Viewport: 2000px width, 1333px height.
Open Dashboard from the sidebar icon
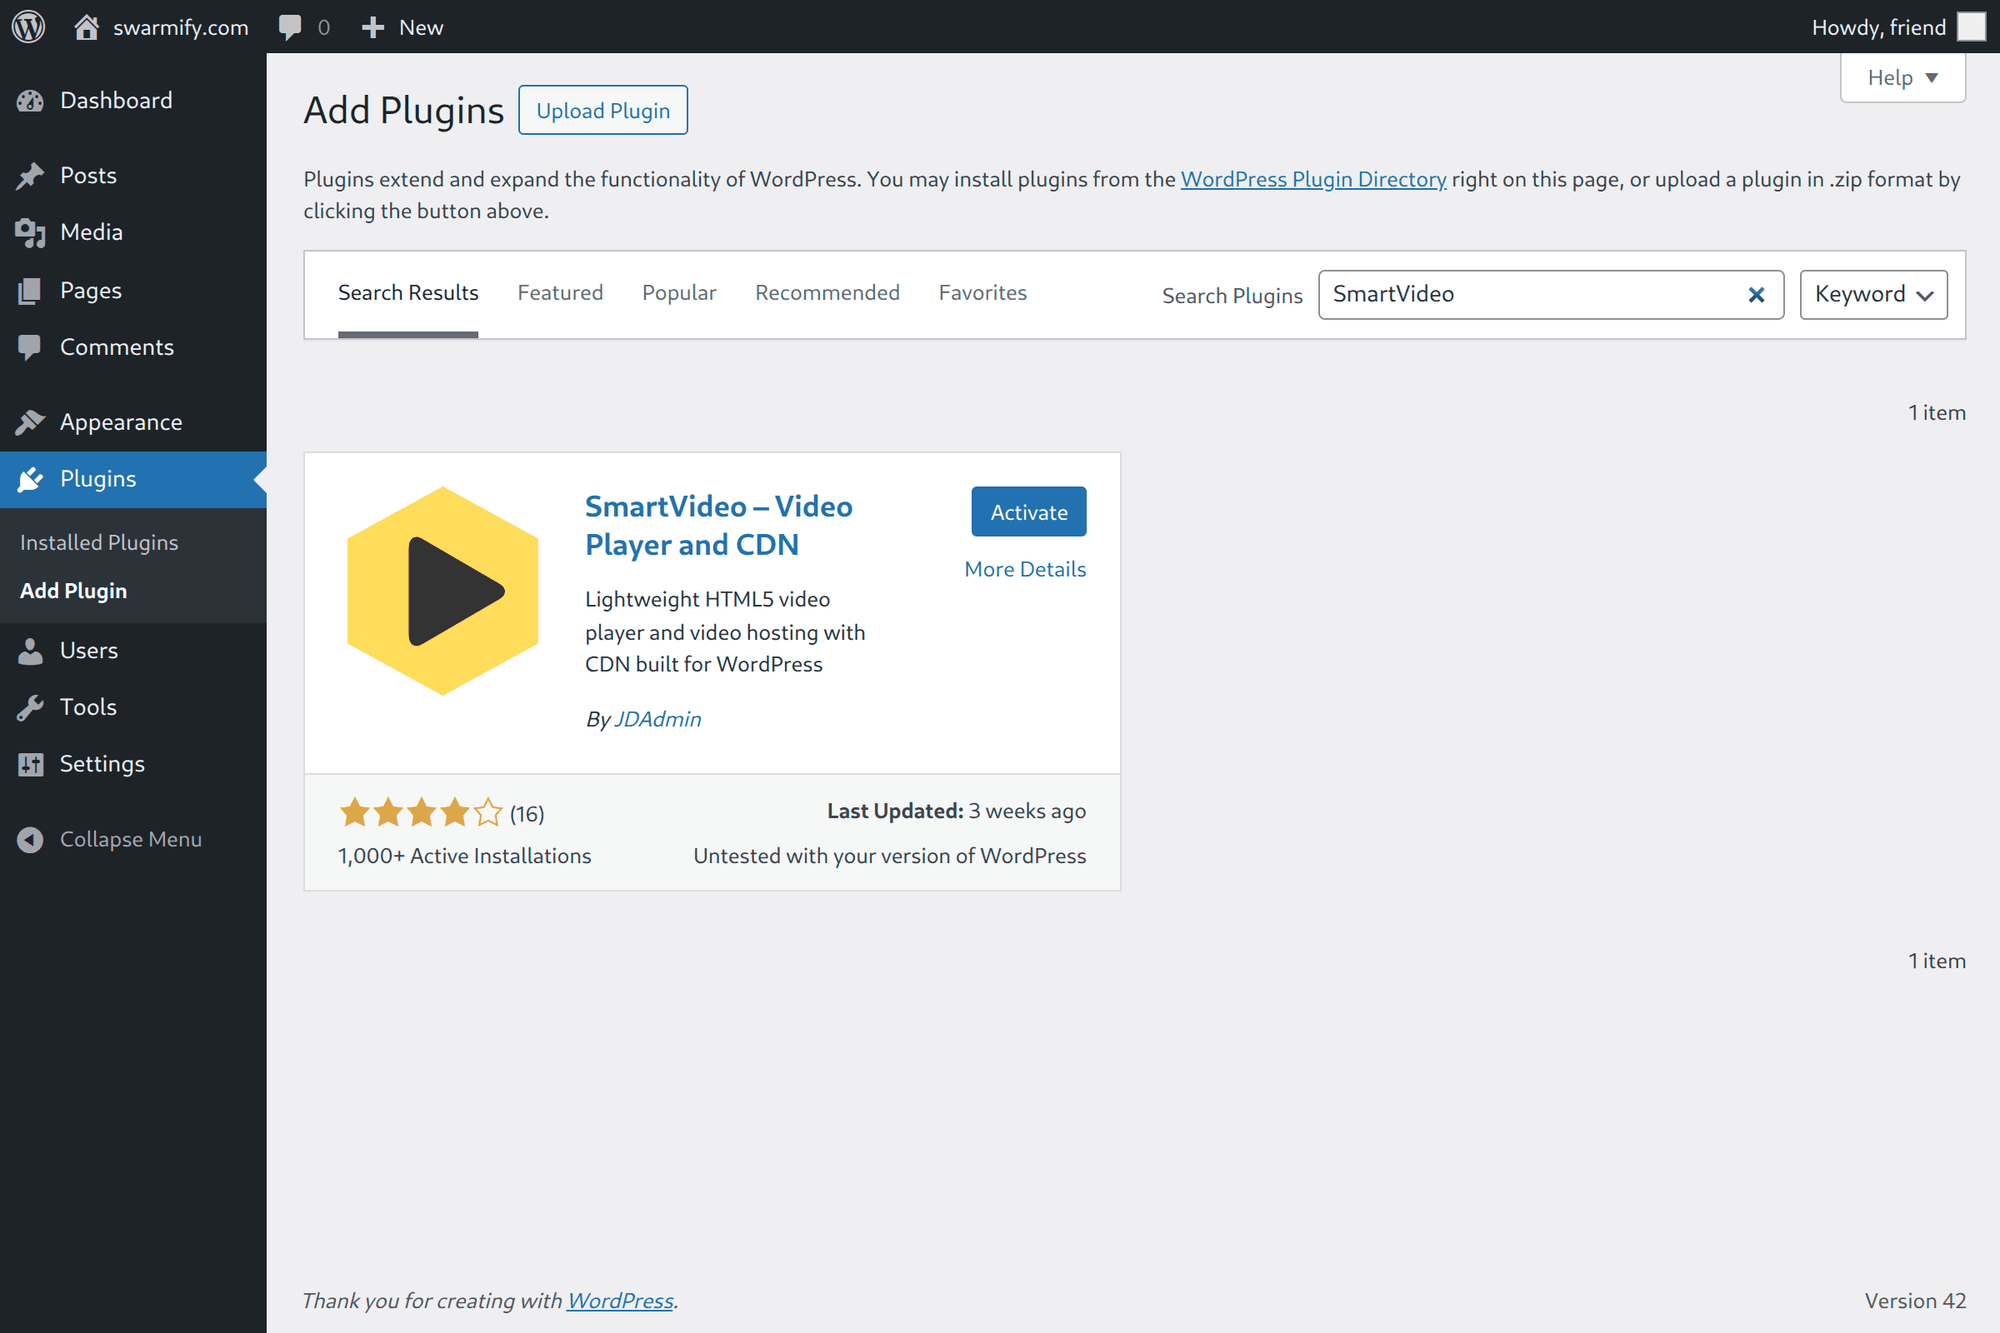31,100
